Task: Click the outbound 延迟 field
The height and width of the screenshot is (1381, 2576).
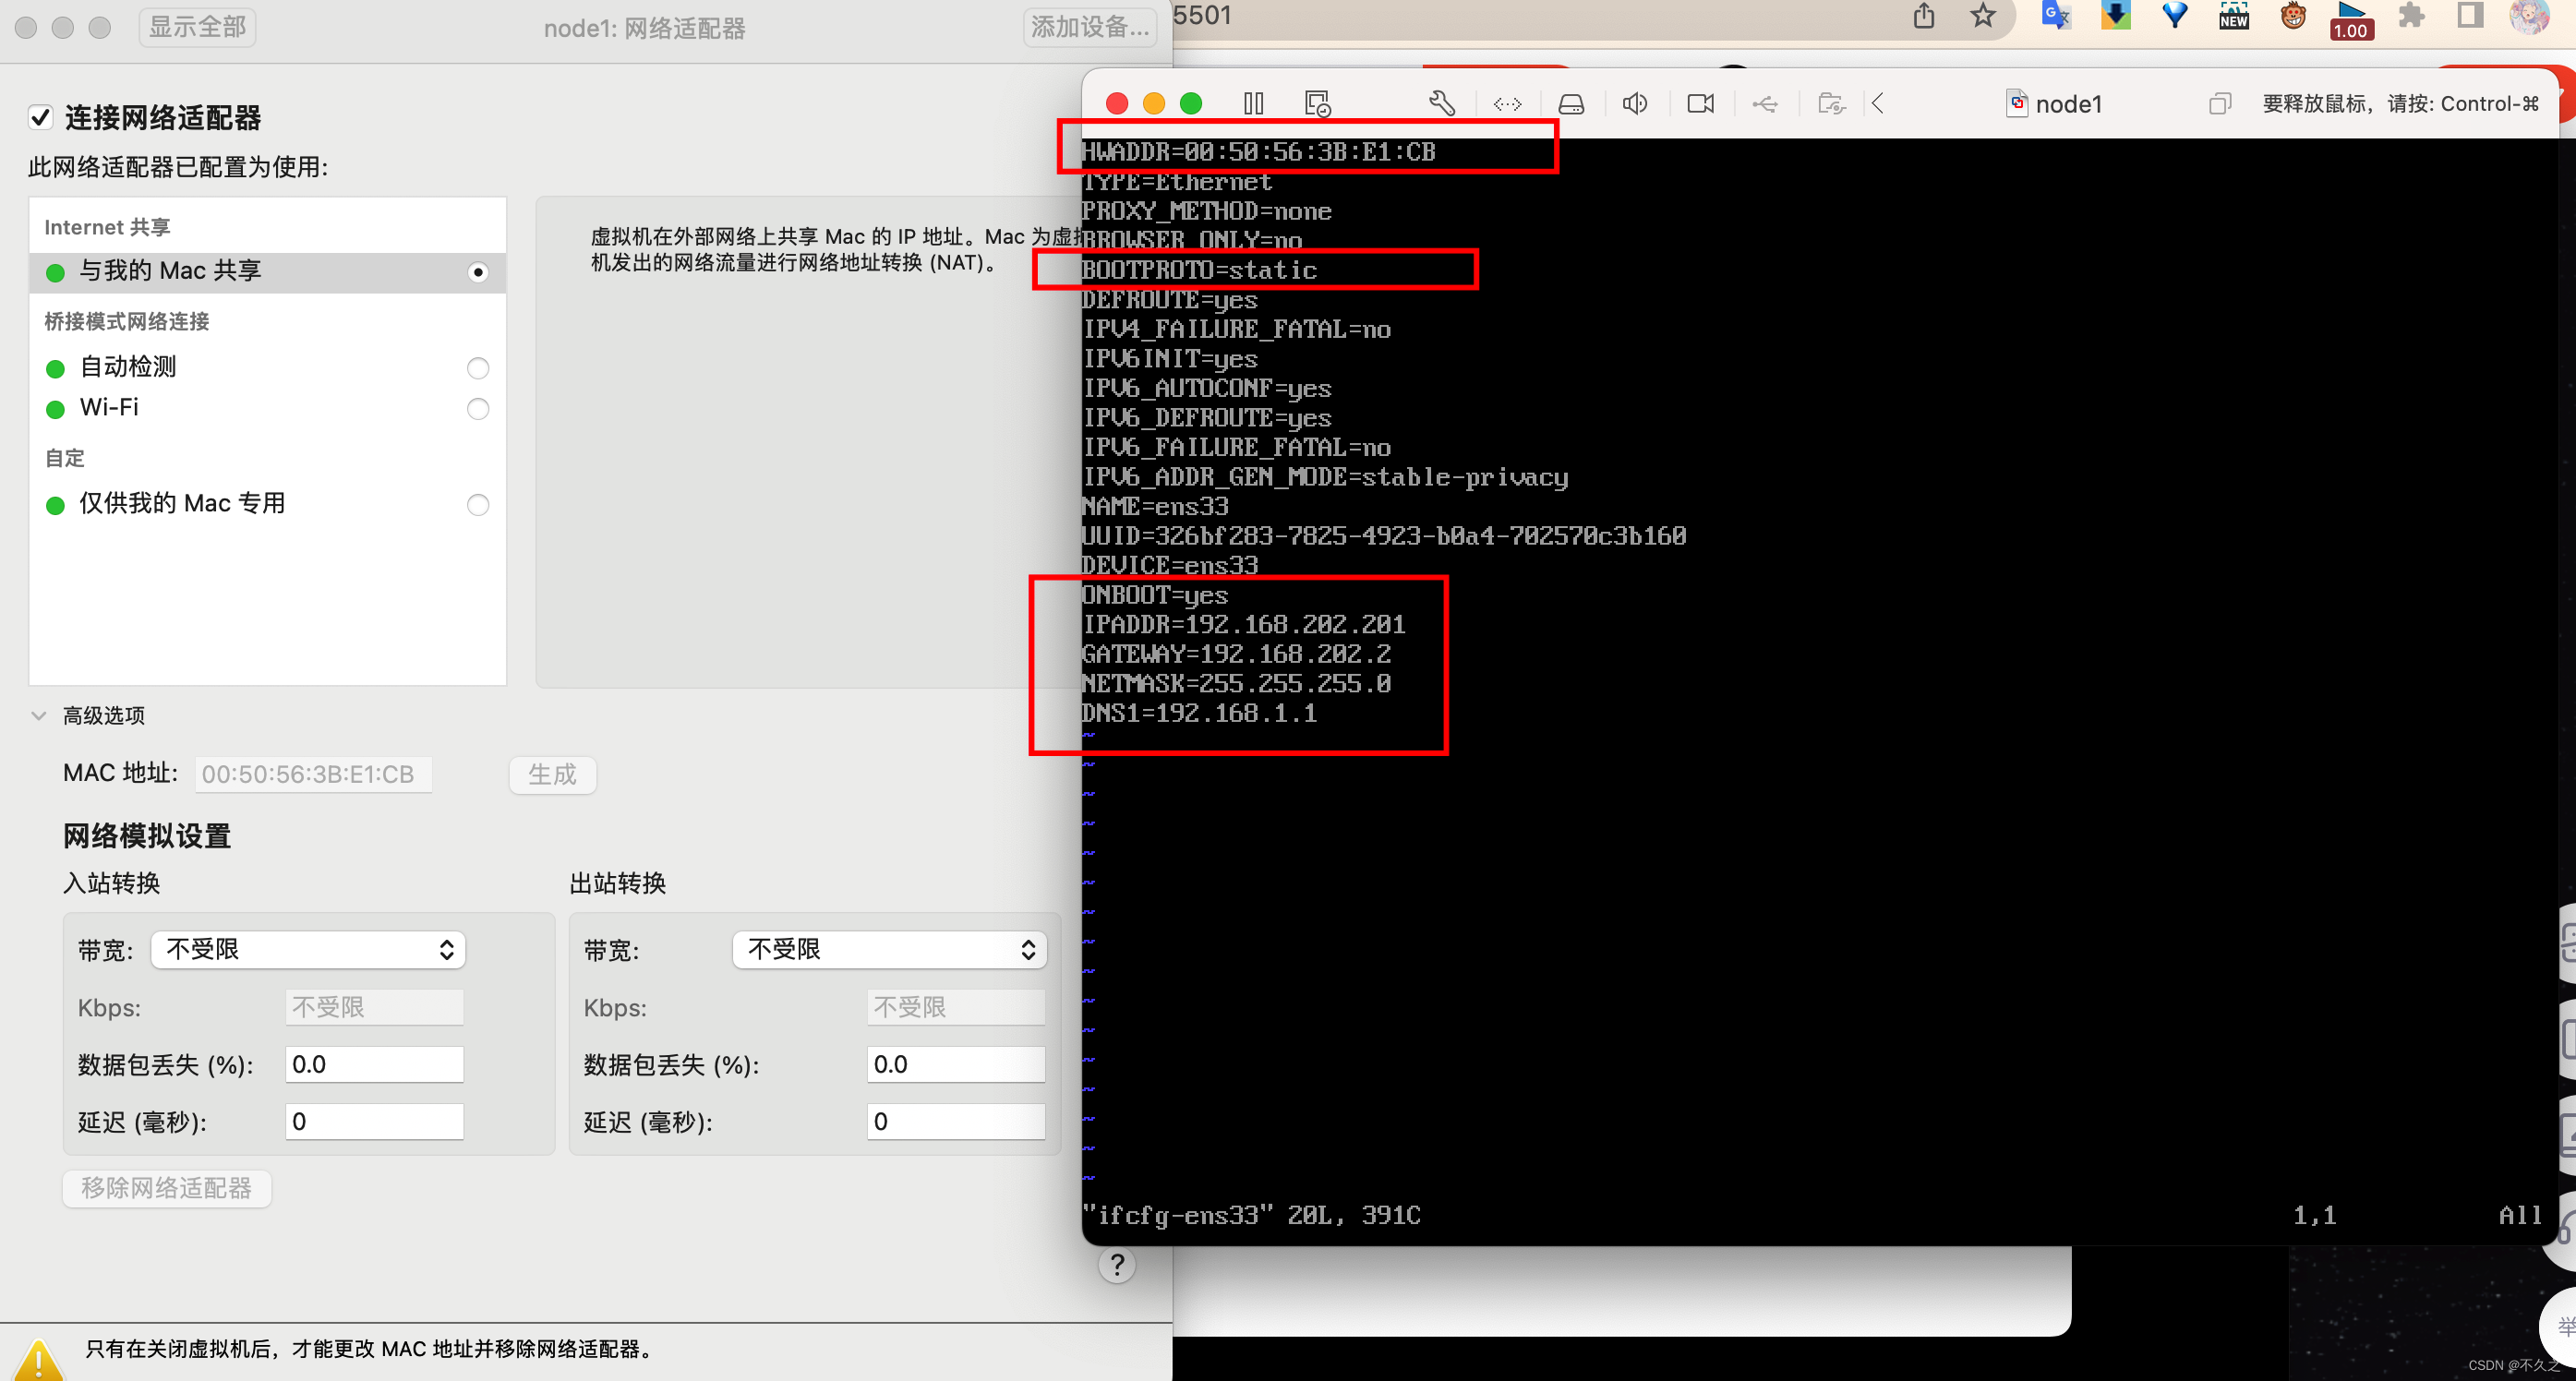Action: (955, 1121)
